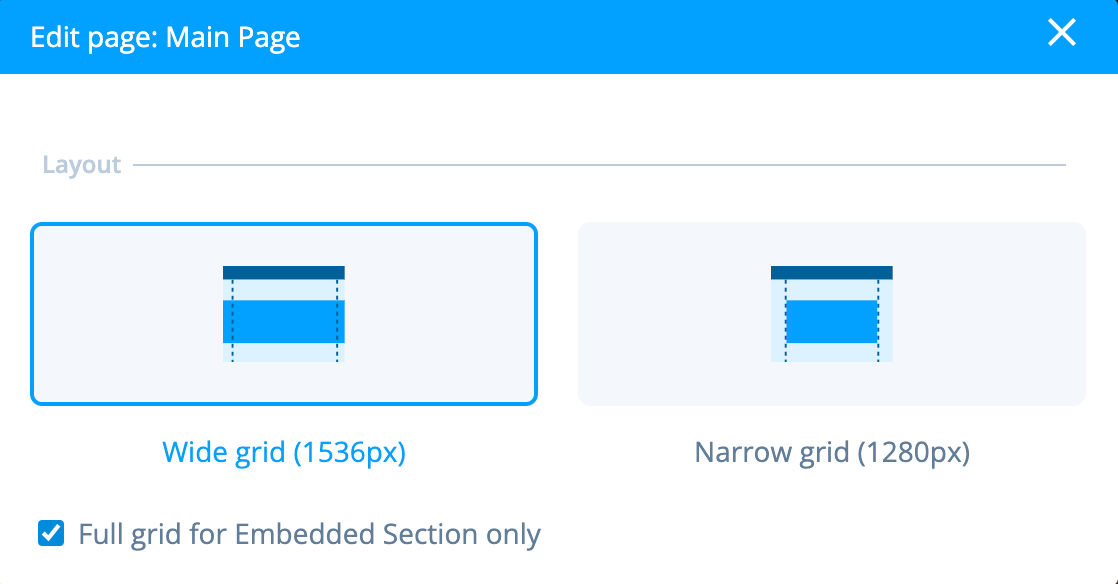The height and width of the screenshot is (584, 1118).
Task: Uncheck Full grid for Embedded Section only
Action: (51, 533)
